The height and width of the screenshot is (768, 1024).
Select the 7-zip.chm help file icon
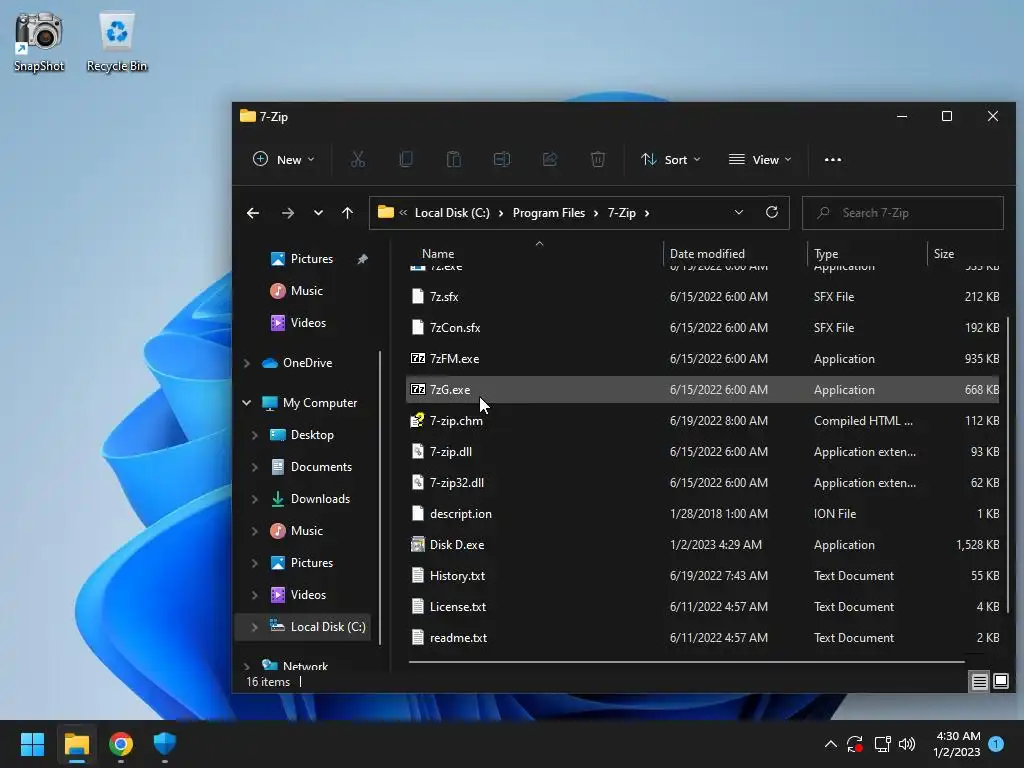coord(418,421)
